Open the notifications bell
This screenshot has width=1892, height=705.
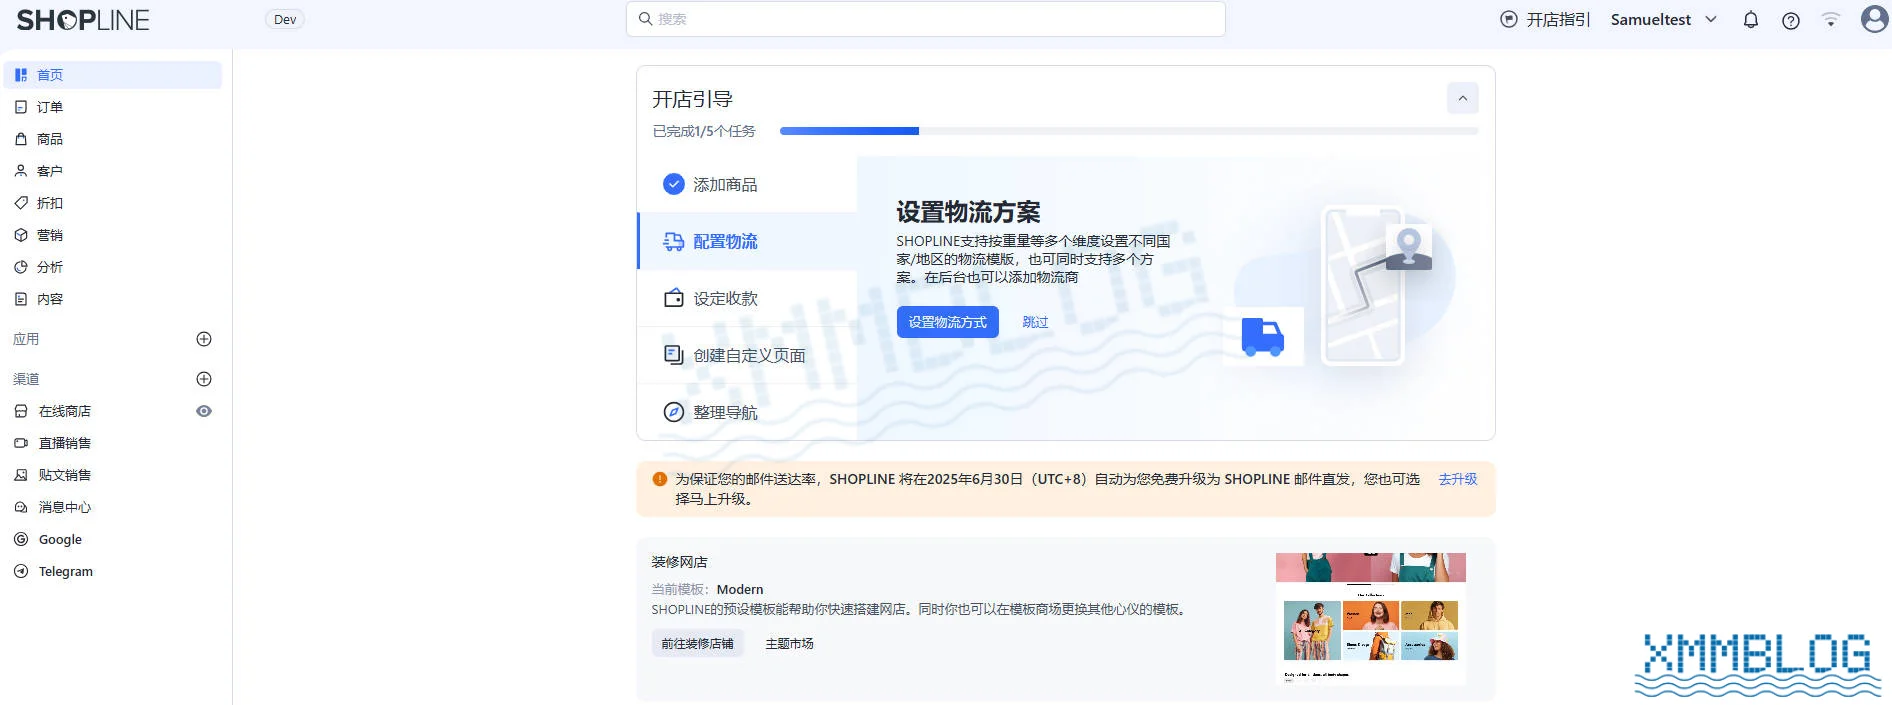(x=1751, y=20)
